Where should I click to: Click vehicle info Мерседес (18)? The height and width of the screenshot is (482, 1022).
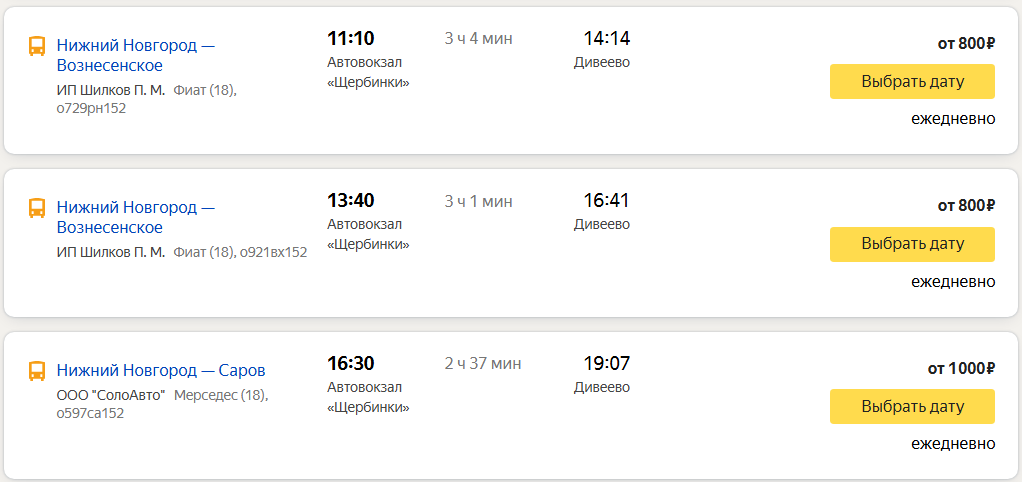coord(221,395)
